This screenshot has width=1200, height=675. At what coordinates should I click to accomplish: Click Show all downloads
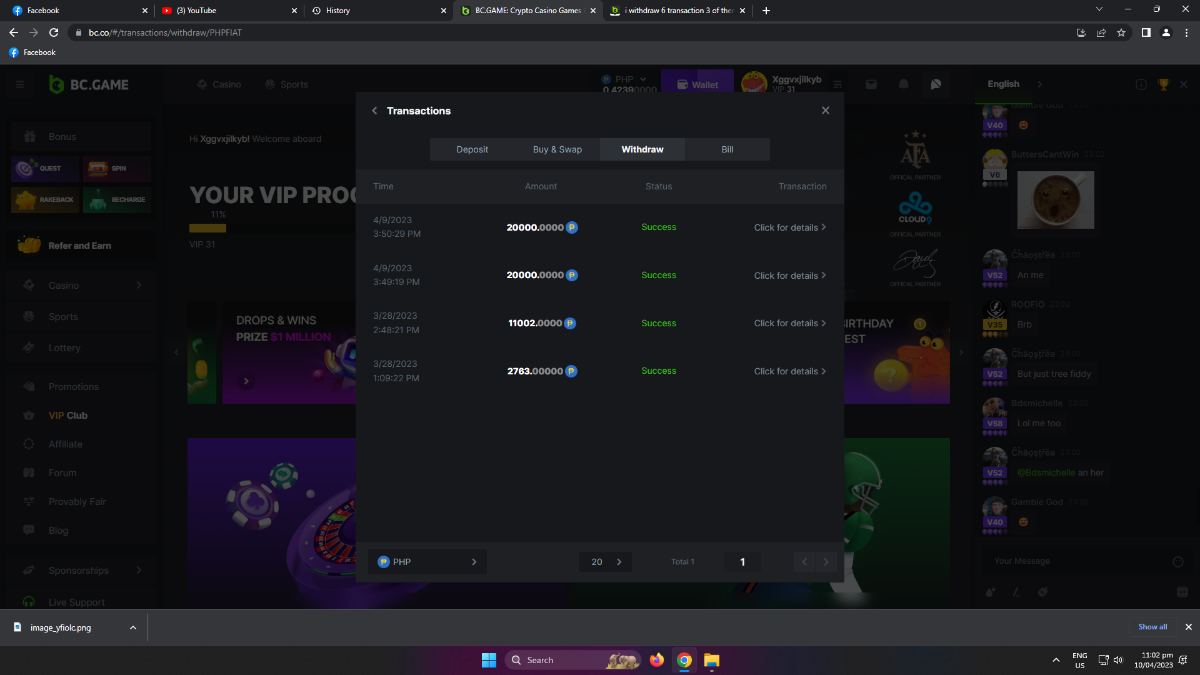(1152, 627)
